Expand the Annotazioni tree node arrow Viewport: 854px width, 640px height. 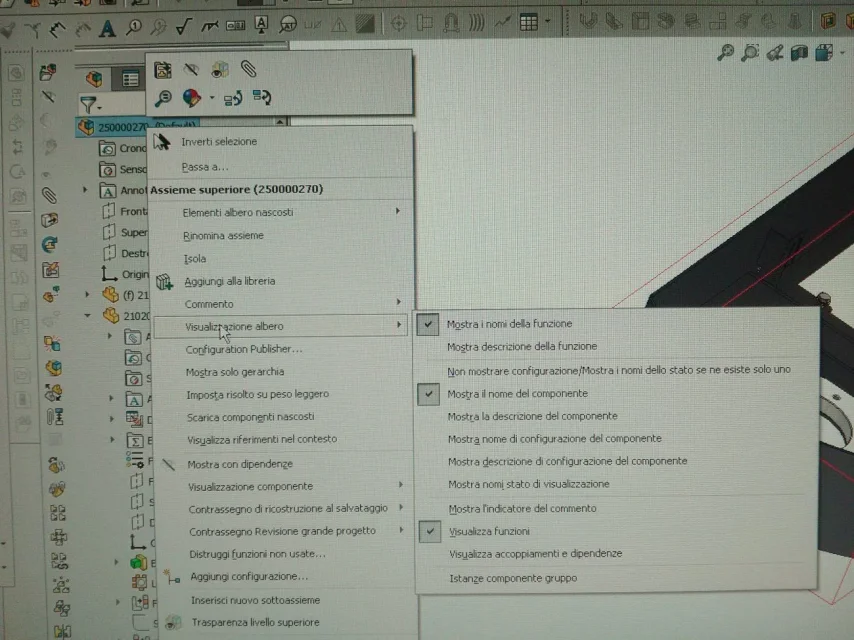tap(85, 190)
